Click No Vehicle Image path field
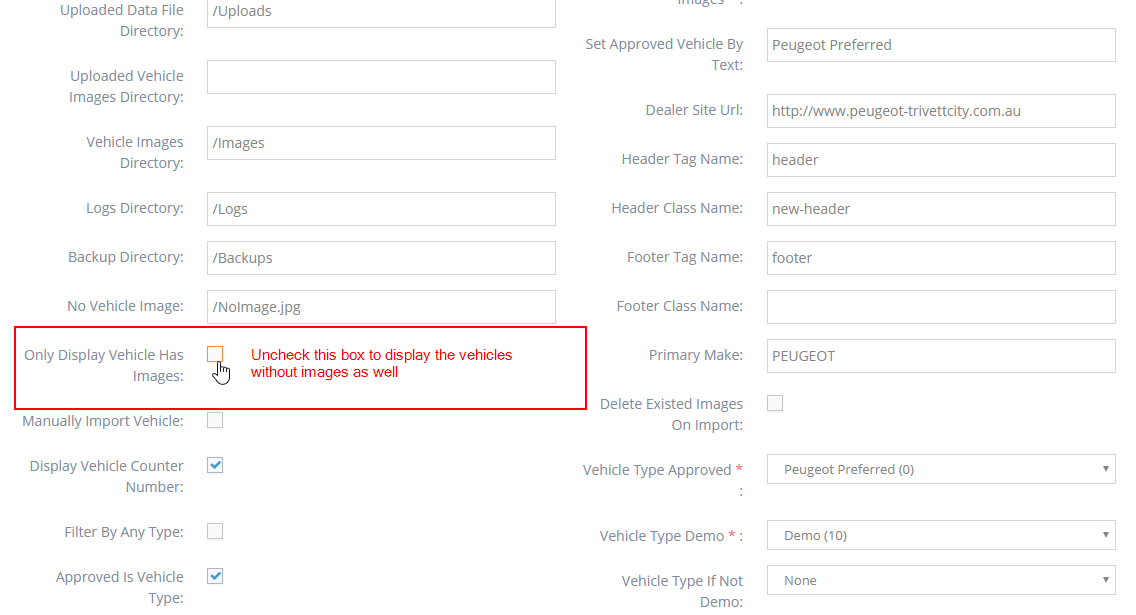The width and height of the screenshot is (1136, 615). (381, 307)
